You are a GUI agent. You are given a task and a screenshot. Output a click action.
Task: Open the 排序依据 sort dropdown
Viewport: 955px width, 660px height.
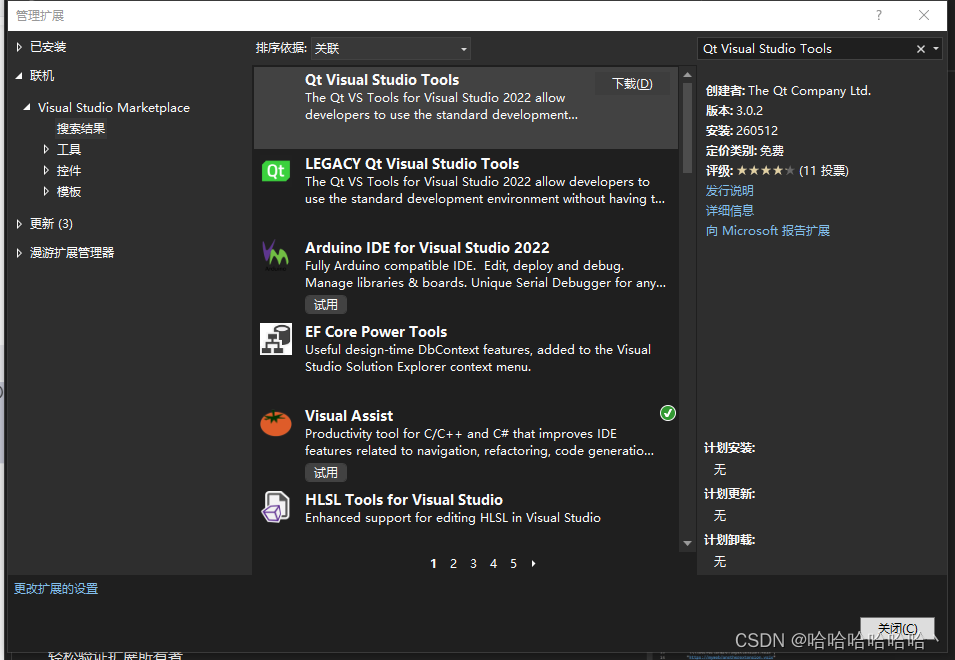pos(390,49)
